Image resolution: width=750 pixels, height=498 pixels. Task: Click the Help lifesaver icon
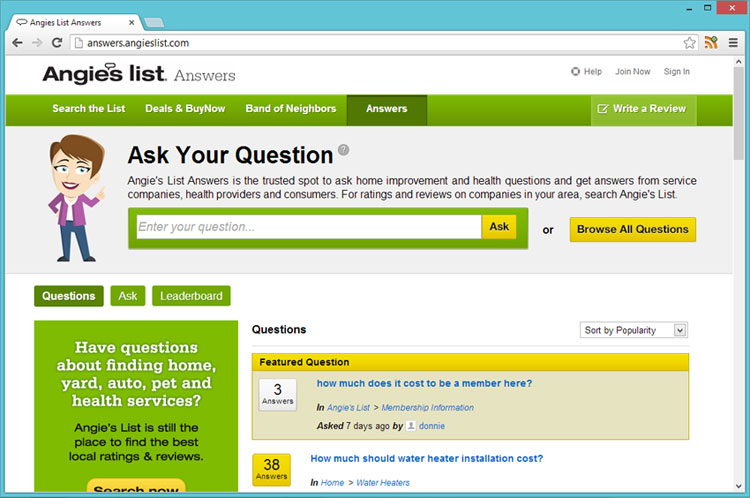tap(575, 71)
